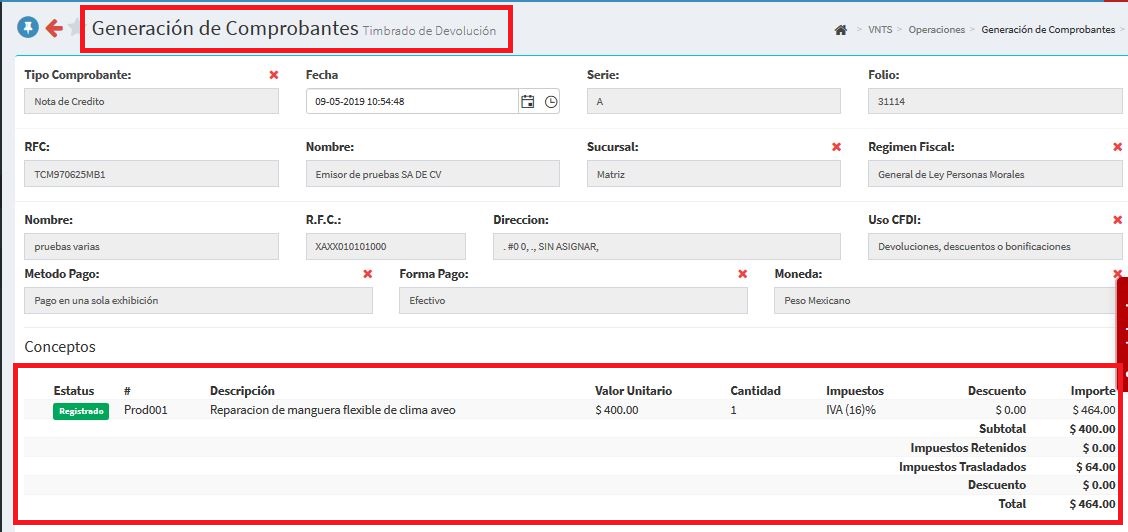Image resolution: width=1128 pixels, height=532 pixels.
Task: Click the blue pin icon
Action: (x=28, y=28)
